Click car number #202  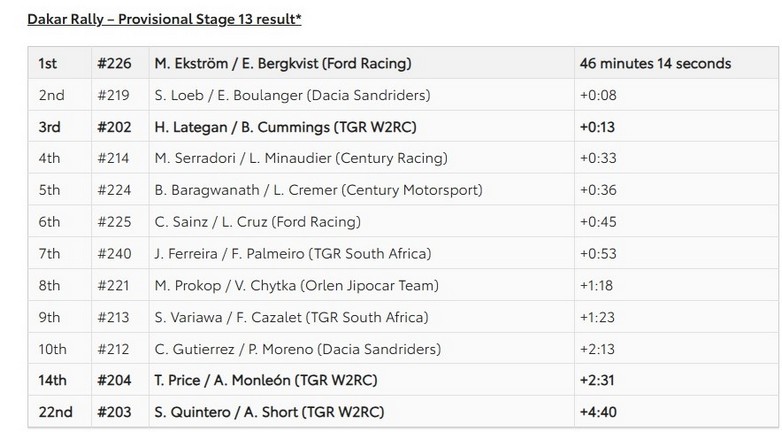pos(114,127)
